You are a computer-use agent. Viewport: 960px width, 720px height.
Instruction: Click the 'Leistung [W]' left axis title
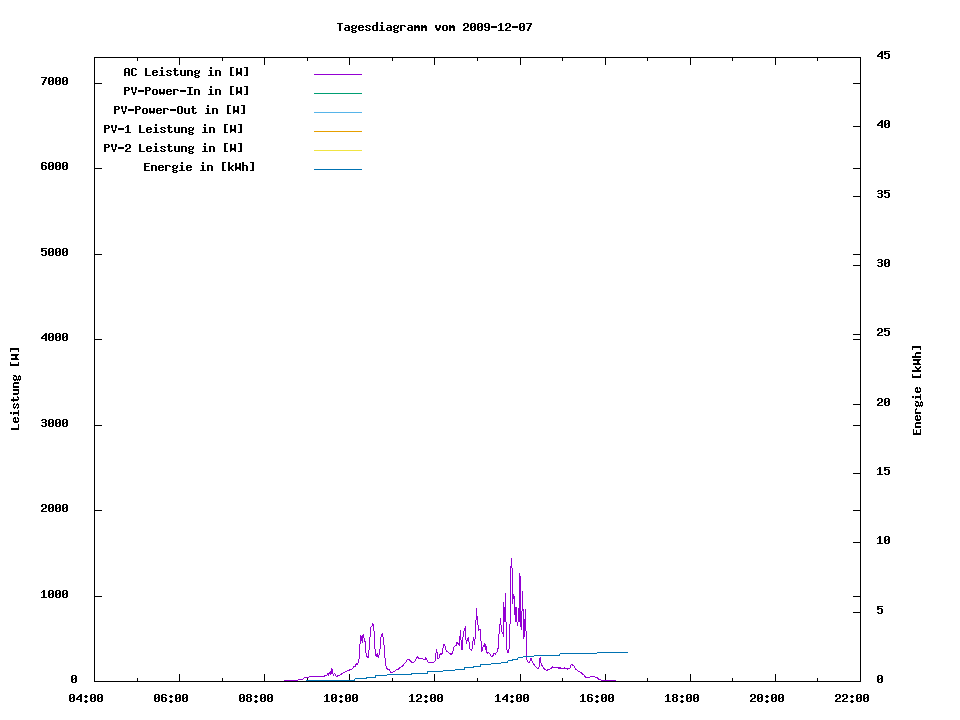[15, 389]
